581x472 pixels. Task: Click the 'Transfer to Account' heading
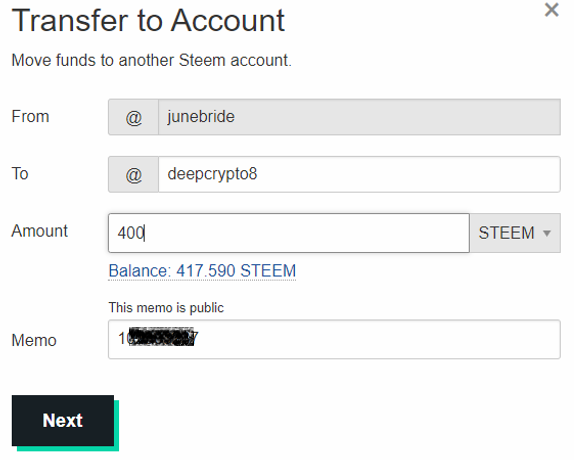pyautogui.click(x=148, y=20)
